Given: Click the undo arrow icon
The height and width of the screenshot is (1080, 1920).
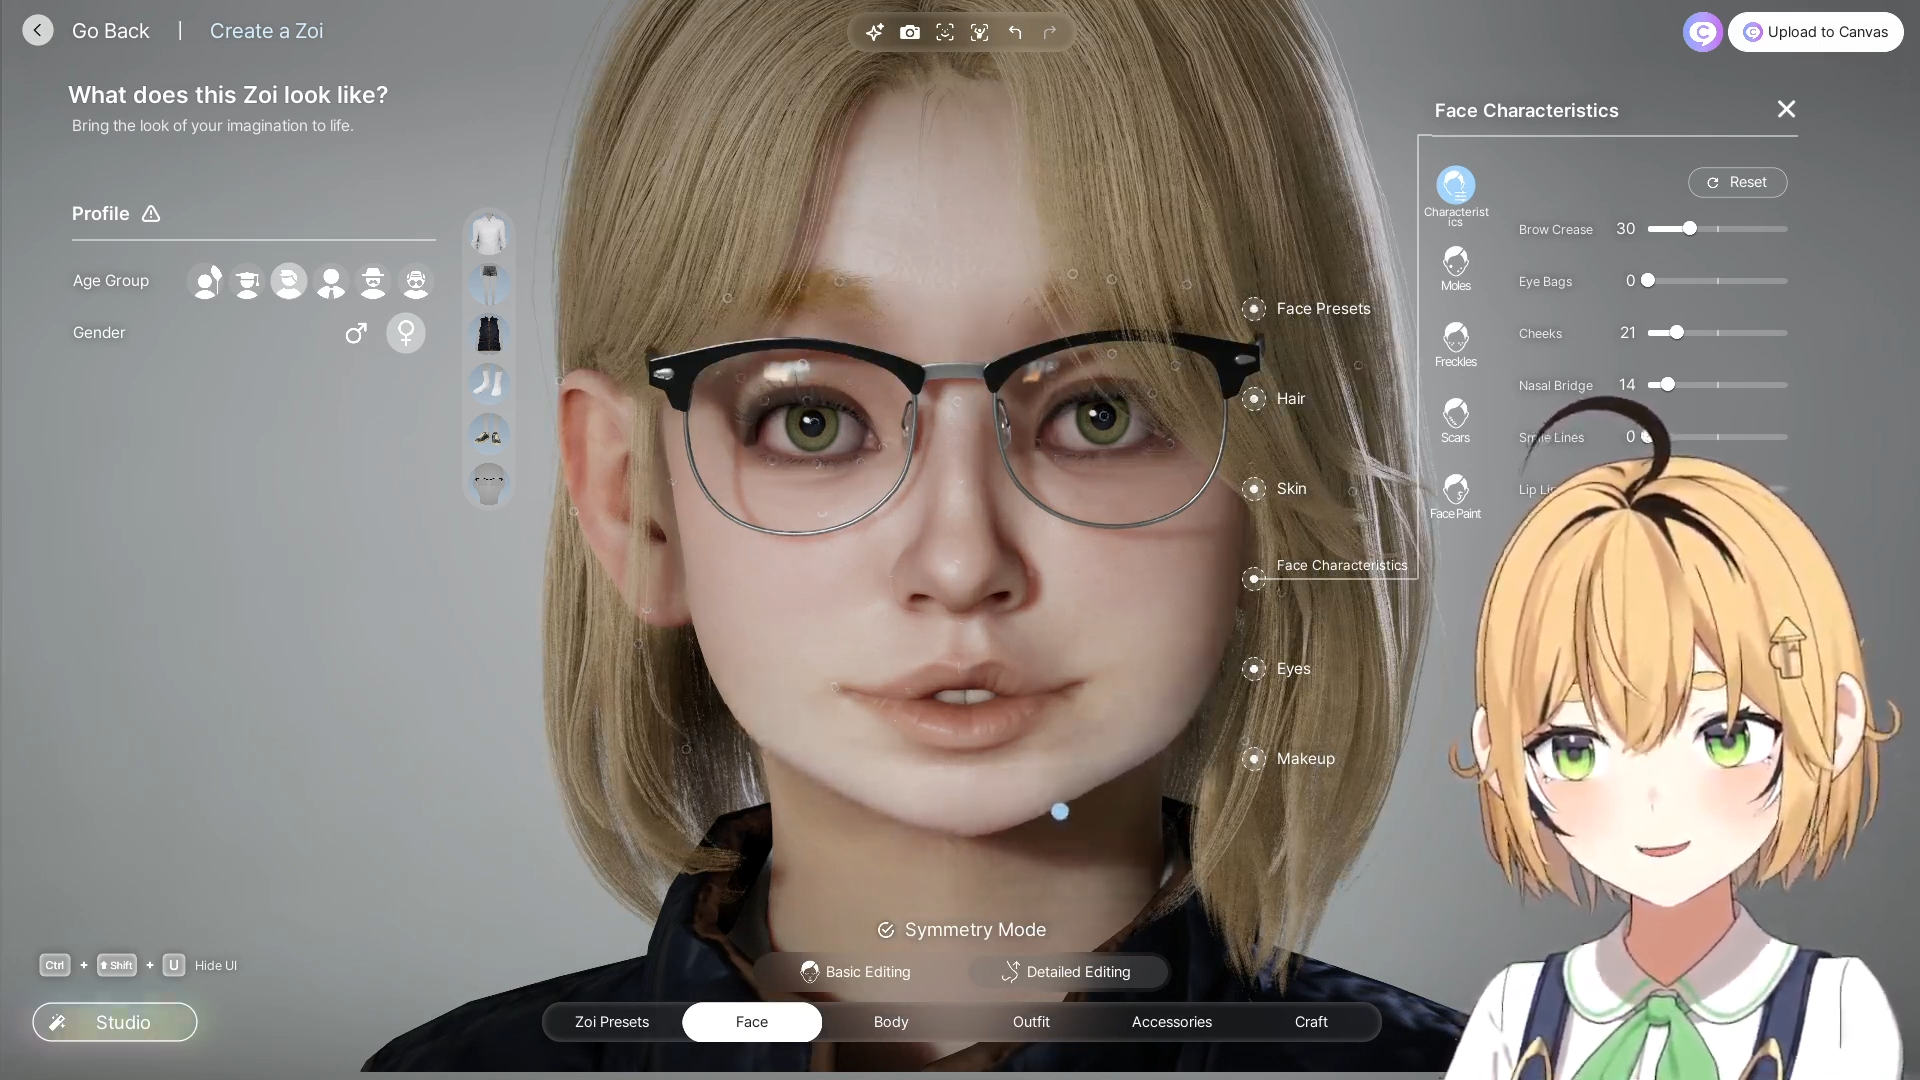Looking at the screenshot, I should pos(1015,32).
